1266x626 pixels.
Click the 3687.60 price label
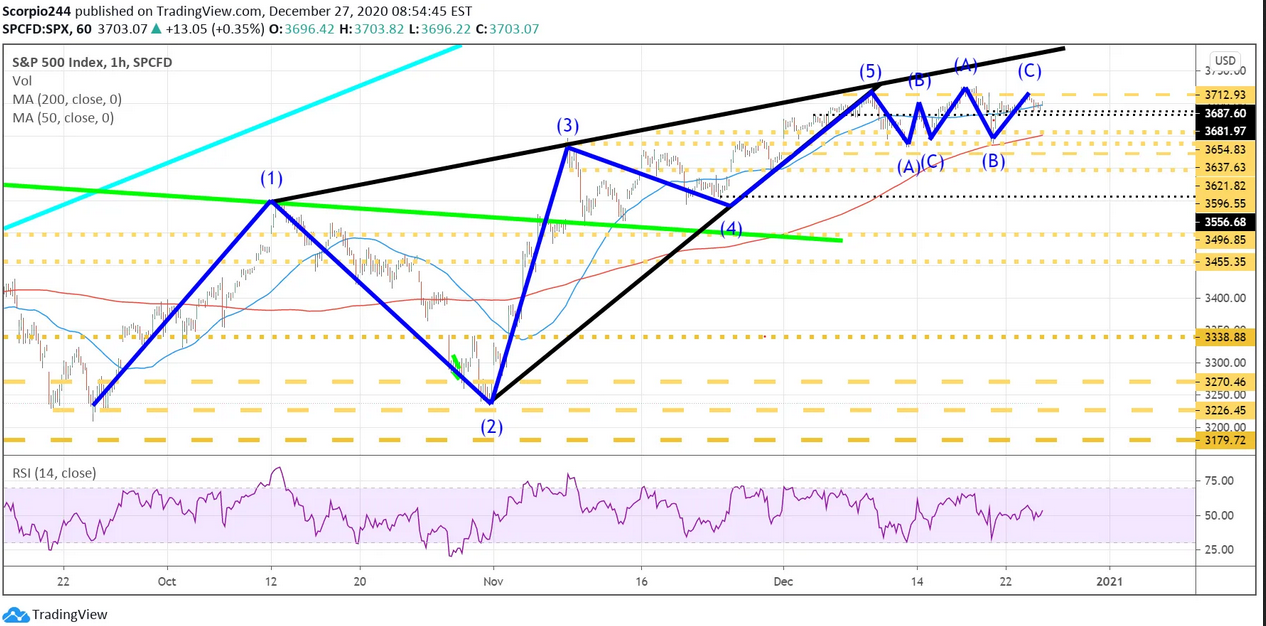tap(1225, 114)
